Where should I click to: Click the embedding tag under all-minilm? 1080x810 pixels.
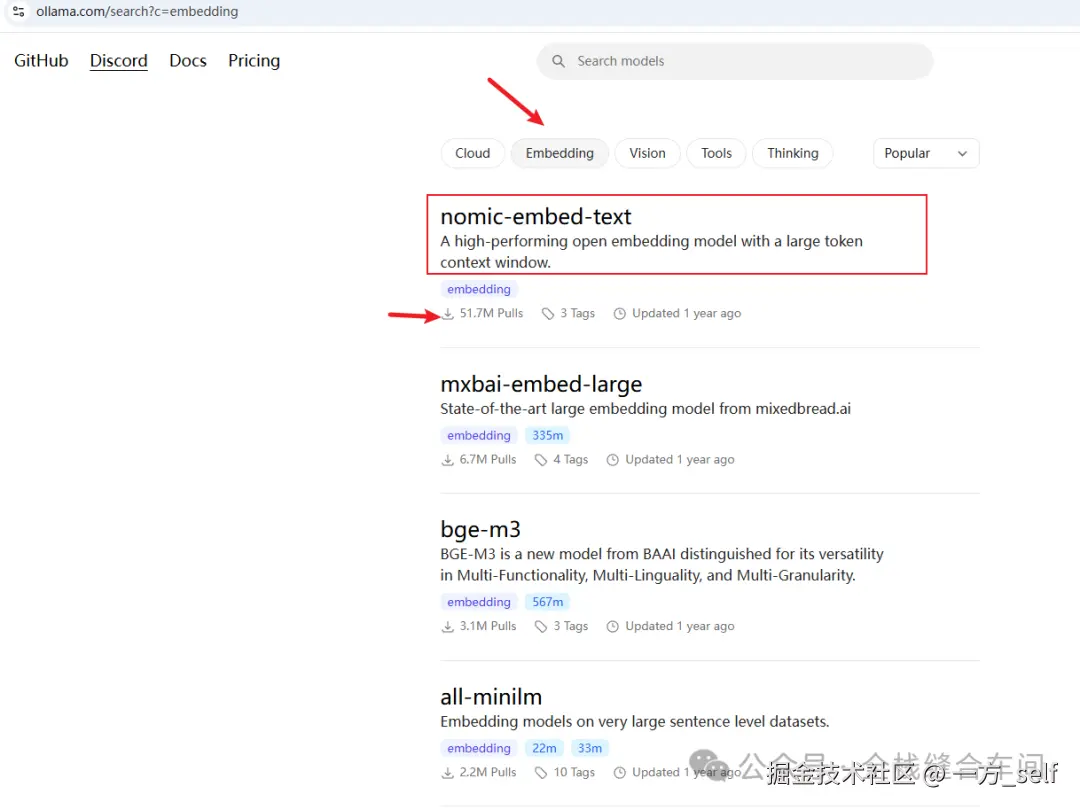coord(479,748)
